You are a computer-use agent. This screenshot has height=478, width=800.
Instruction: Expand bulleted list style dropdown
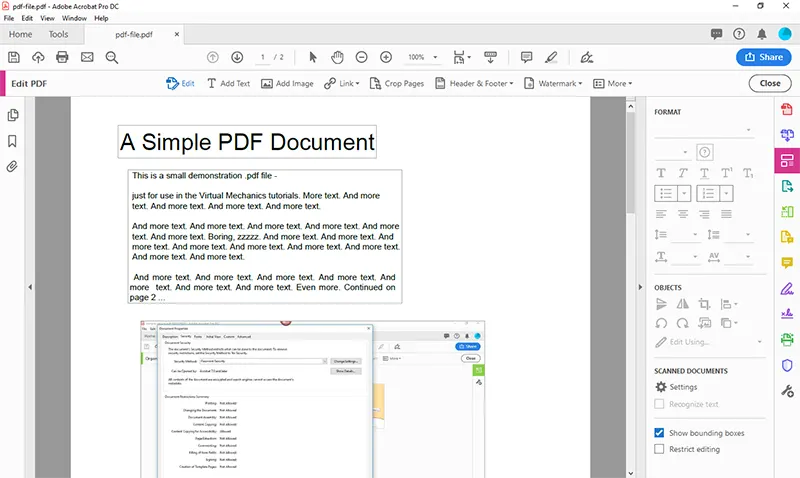(x=684, y=193)
